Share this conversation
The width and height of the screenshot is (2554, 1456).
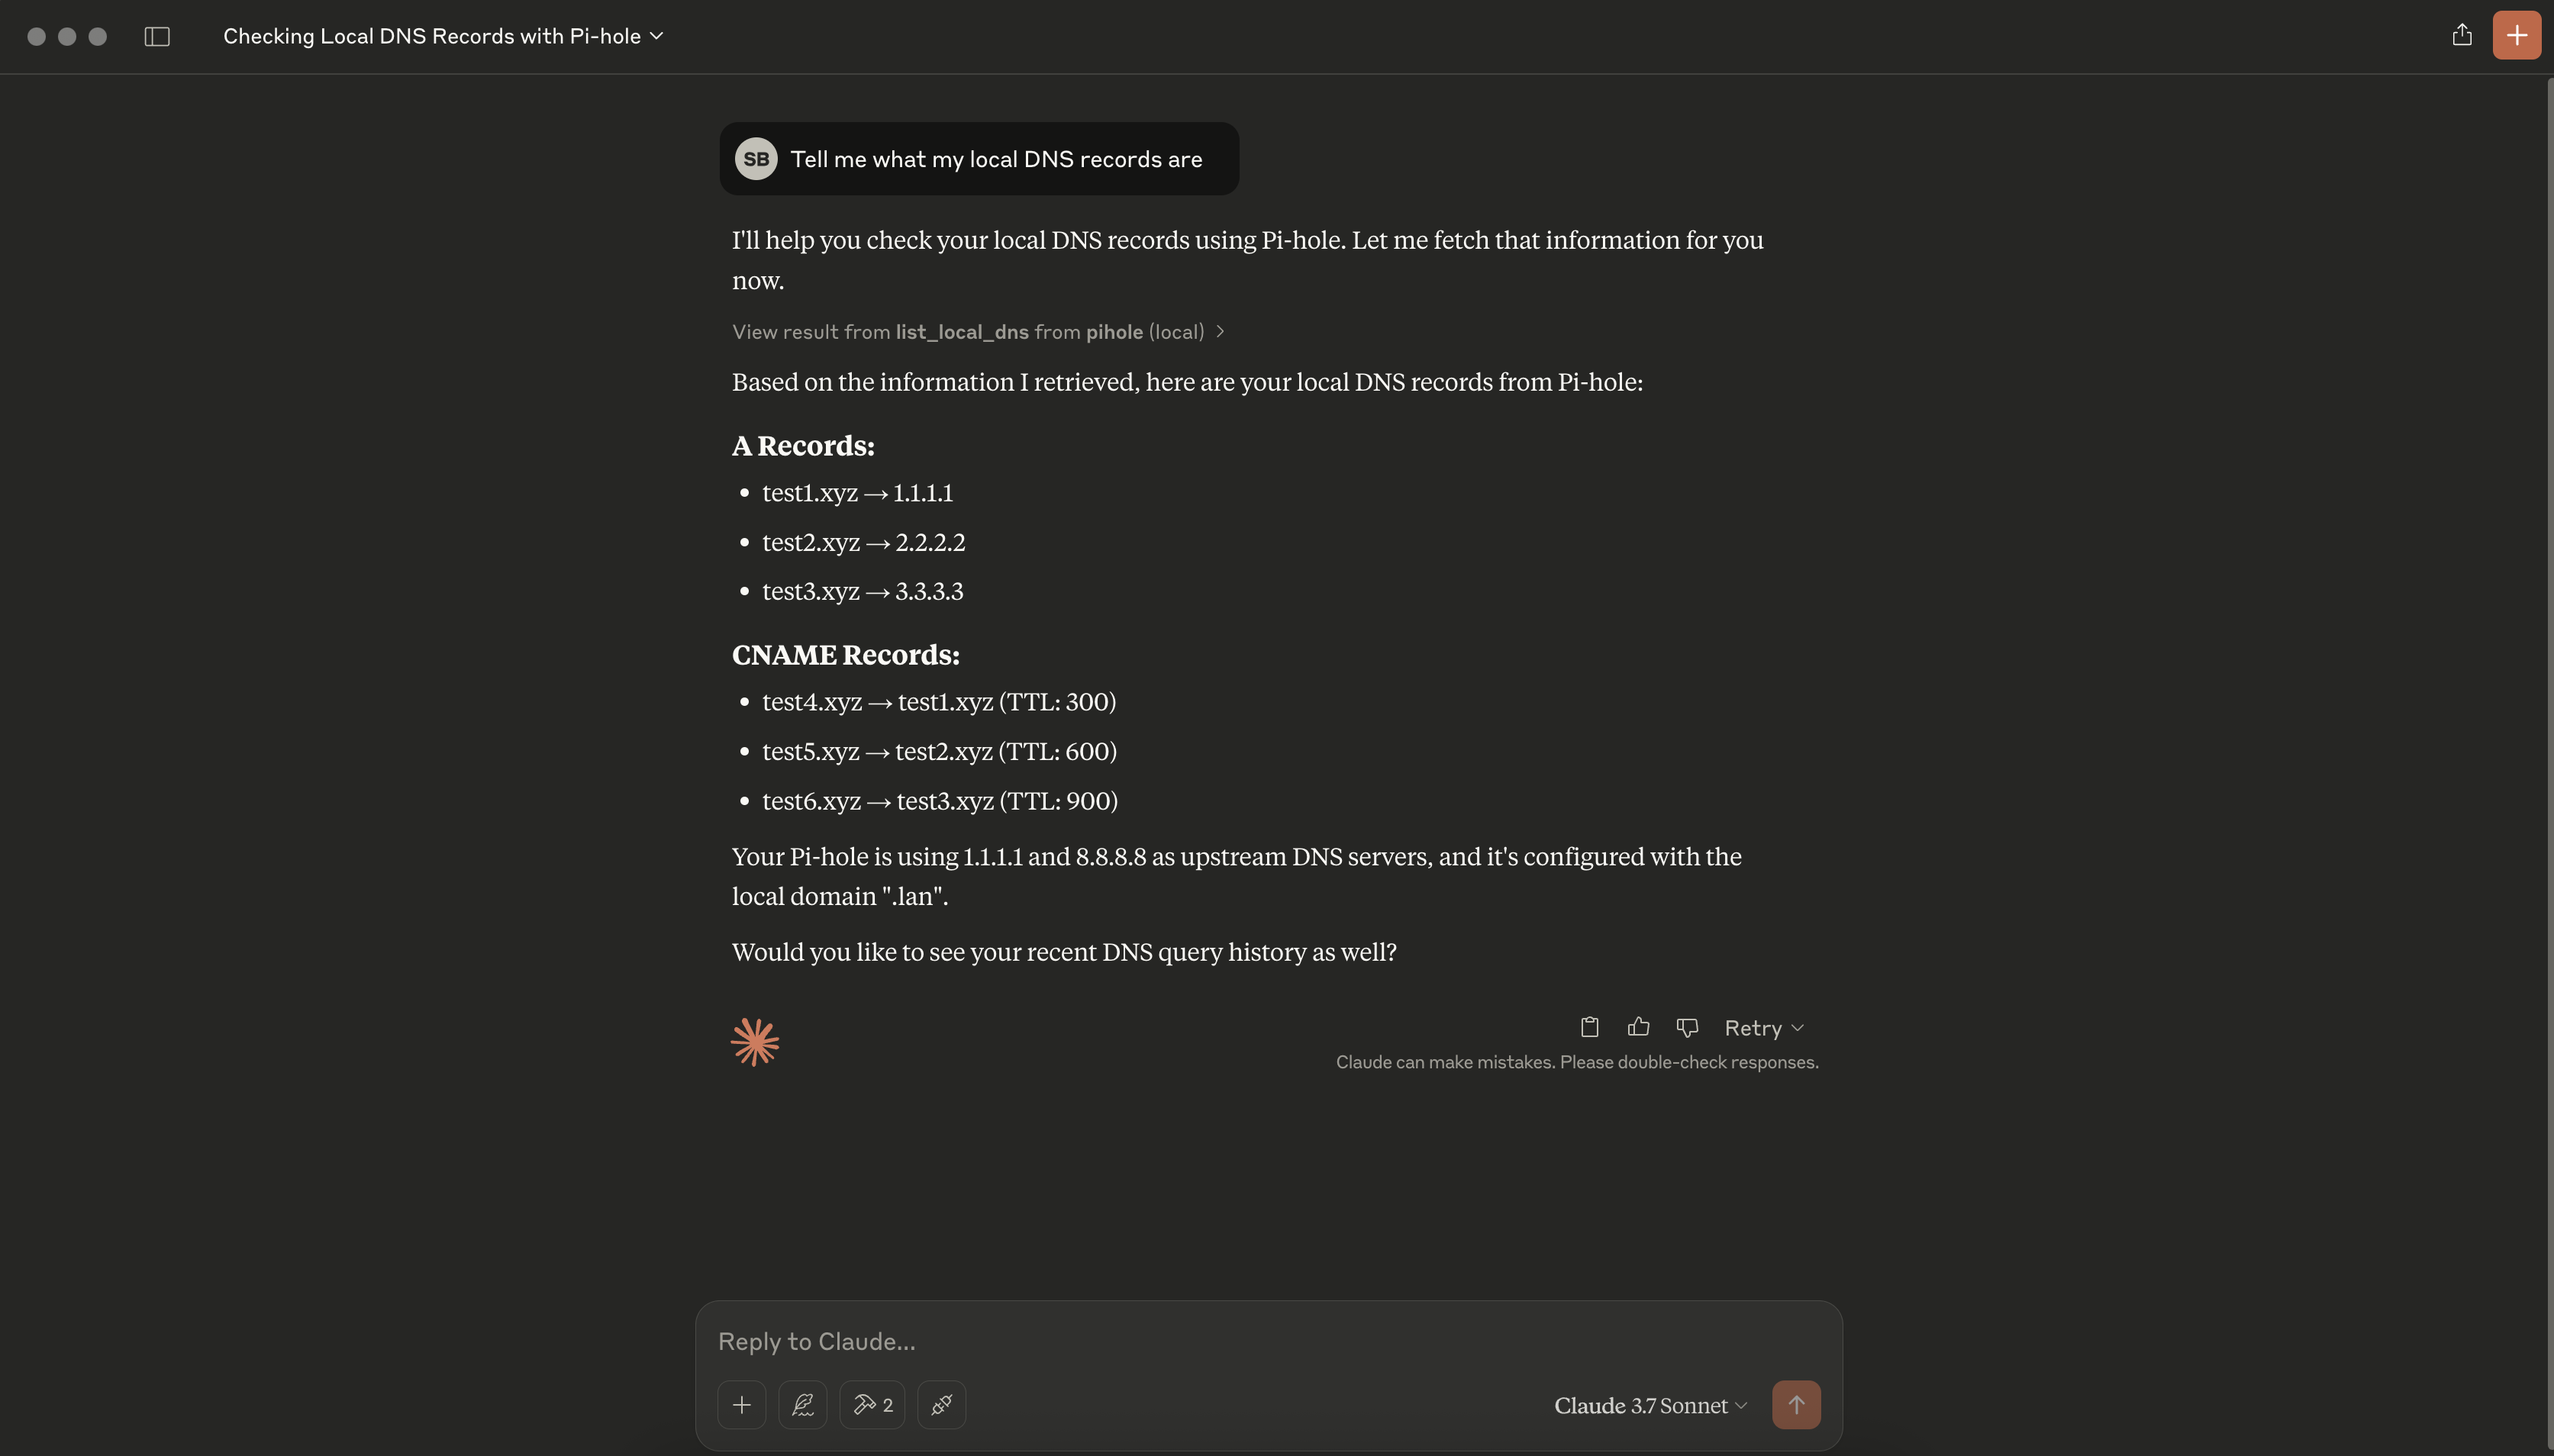pyautogui.click(x=2462, y=35)
